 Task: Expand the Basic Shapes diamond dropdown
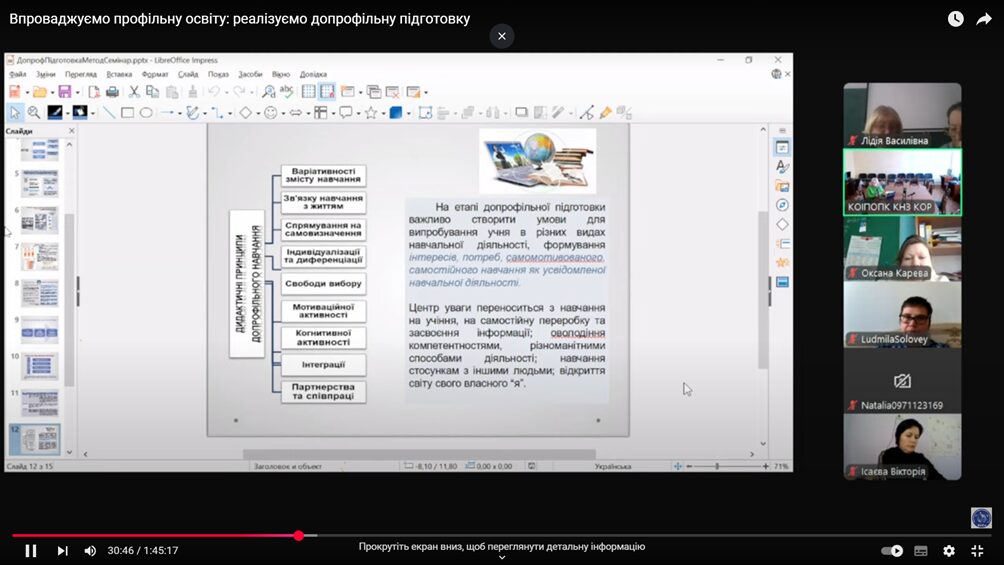257,114
